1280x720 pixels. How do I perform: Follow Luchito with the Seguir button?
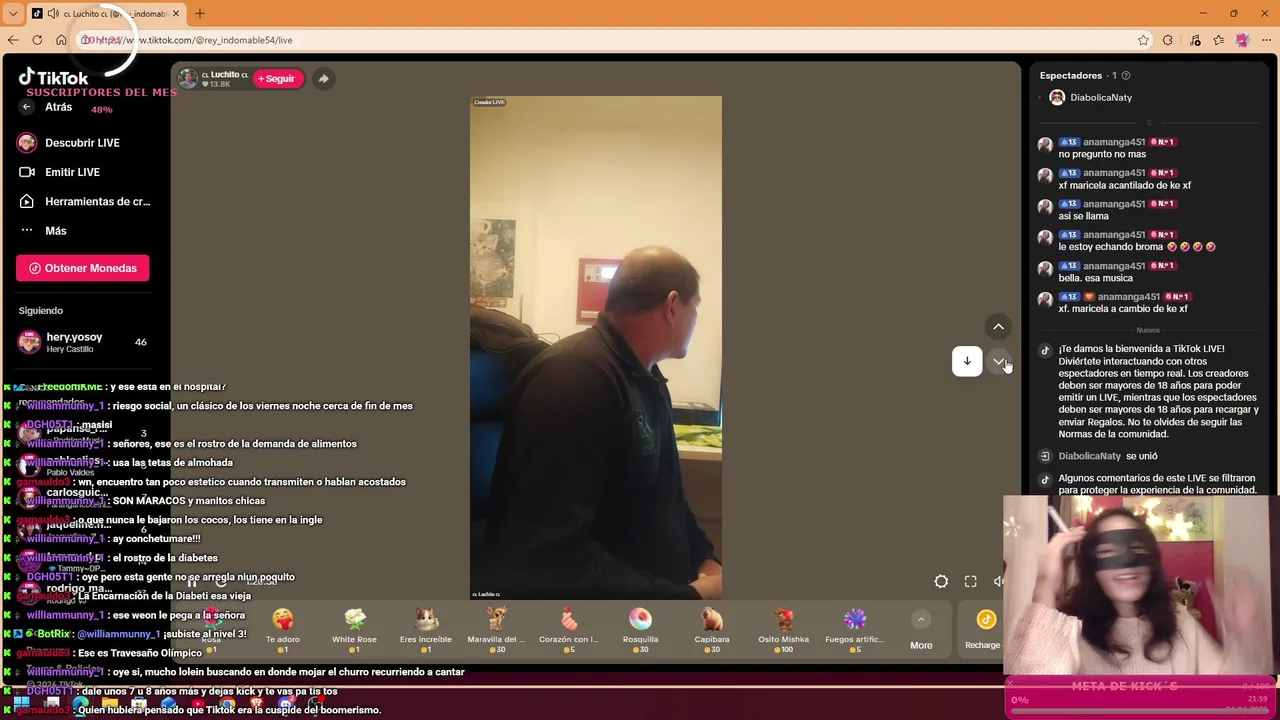277,79
